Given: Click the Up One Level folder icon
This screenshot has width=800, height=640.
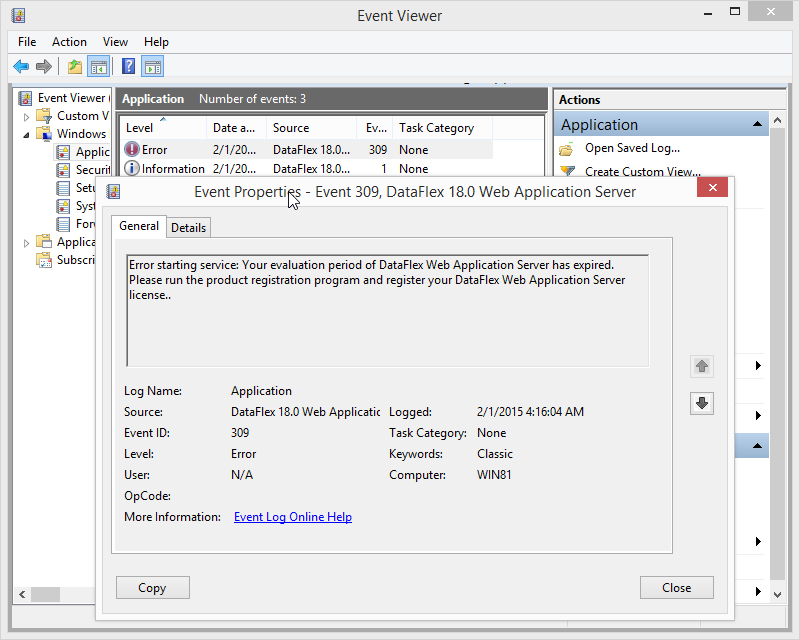Looking at the screenshot, I should [75, 66].
